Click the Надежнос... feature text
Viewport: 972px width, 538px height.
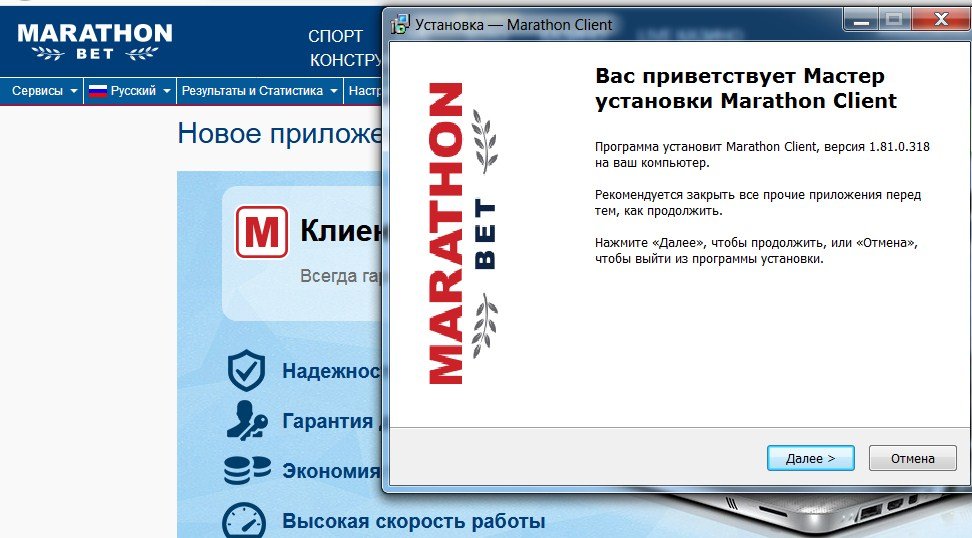[x=332, y=371]
